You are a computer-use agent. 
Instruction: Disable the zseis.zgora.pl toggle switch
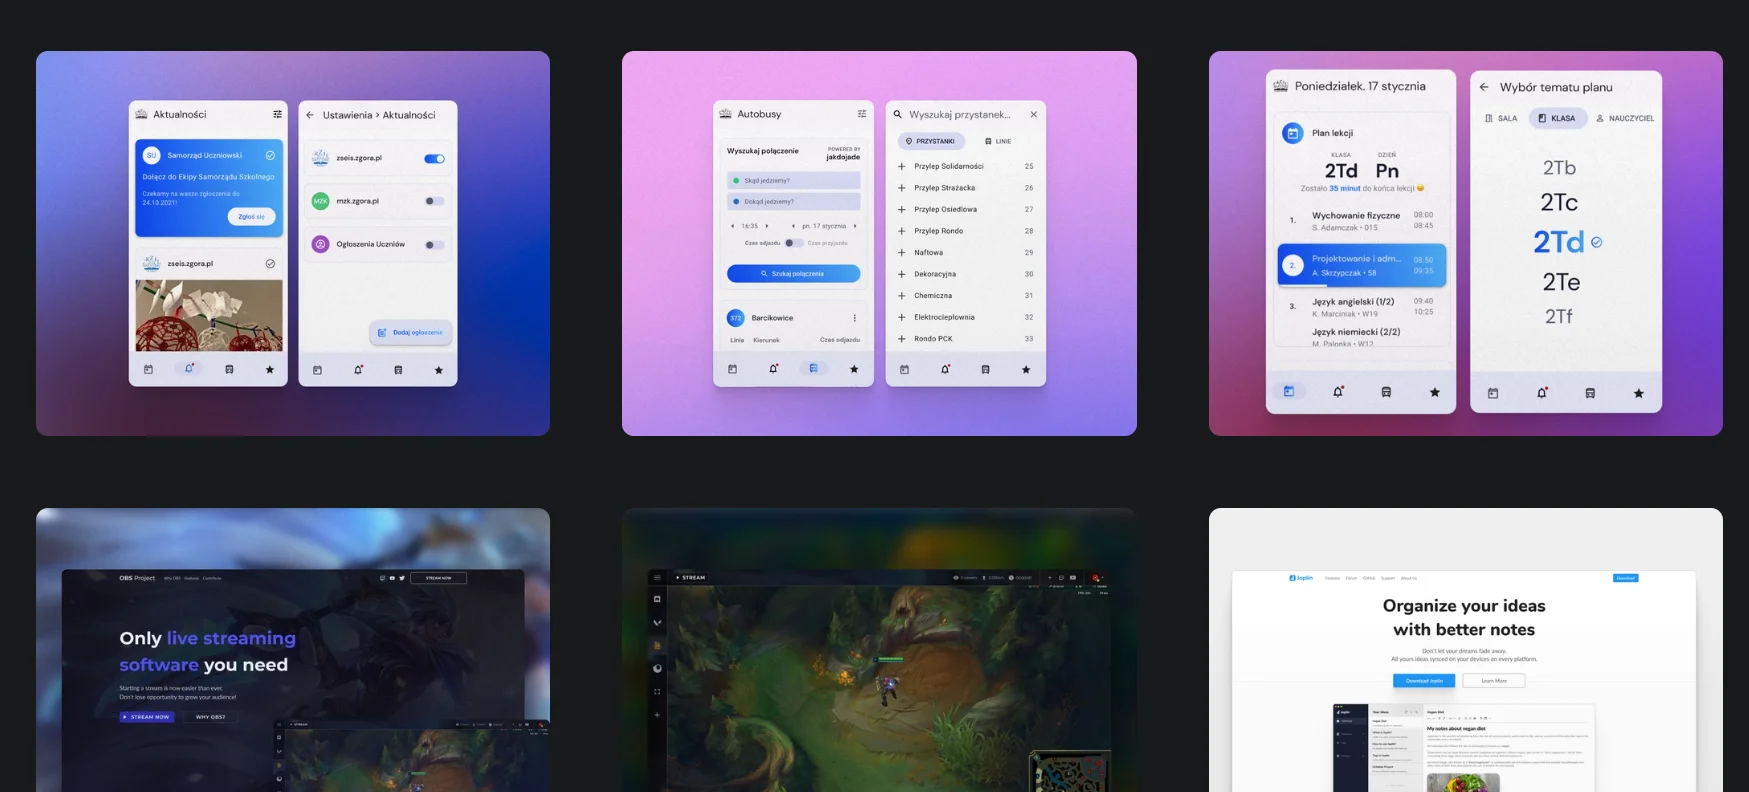tap(434, 158)
